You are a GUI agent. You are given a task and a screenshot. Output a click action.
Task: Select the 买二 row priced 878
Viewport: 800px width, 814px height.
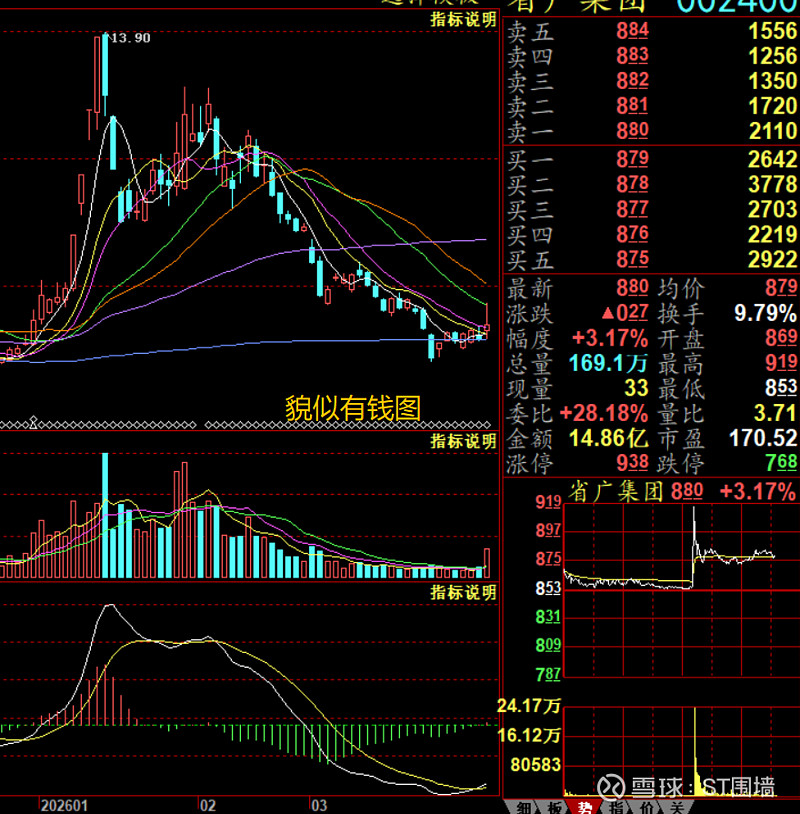click(652, 184)
